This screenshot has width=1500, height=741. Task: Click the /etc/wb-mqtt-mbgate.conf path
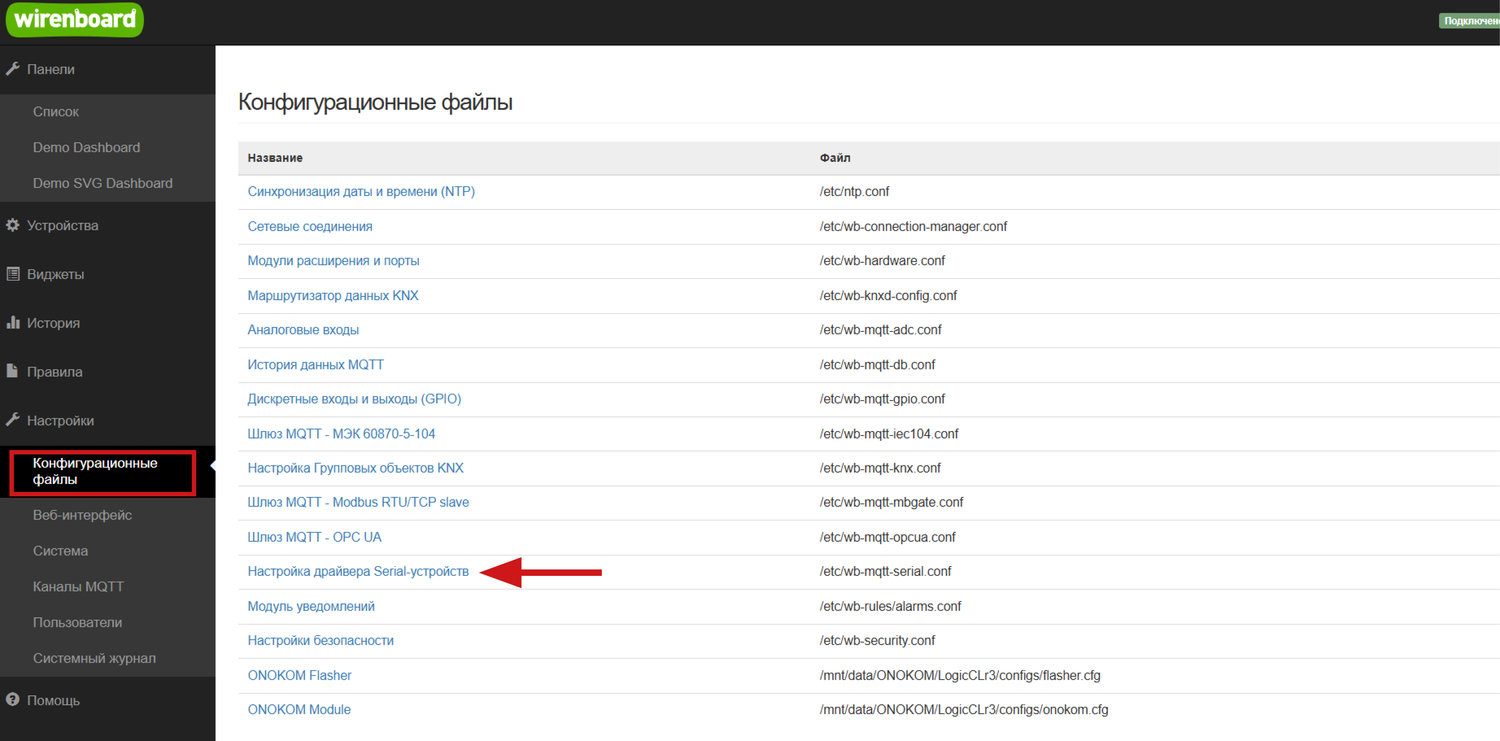(x=891, y=502)
